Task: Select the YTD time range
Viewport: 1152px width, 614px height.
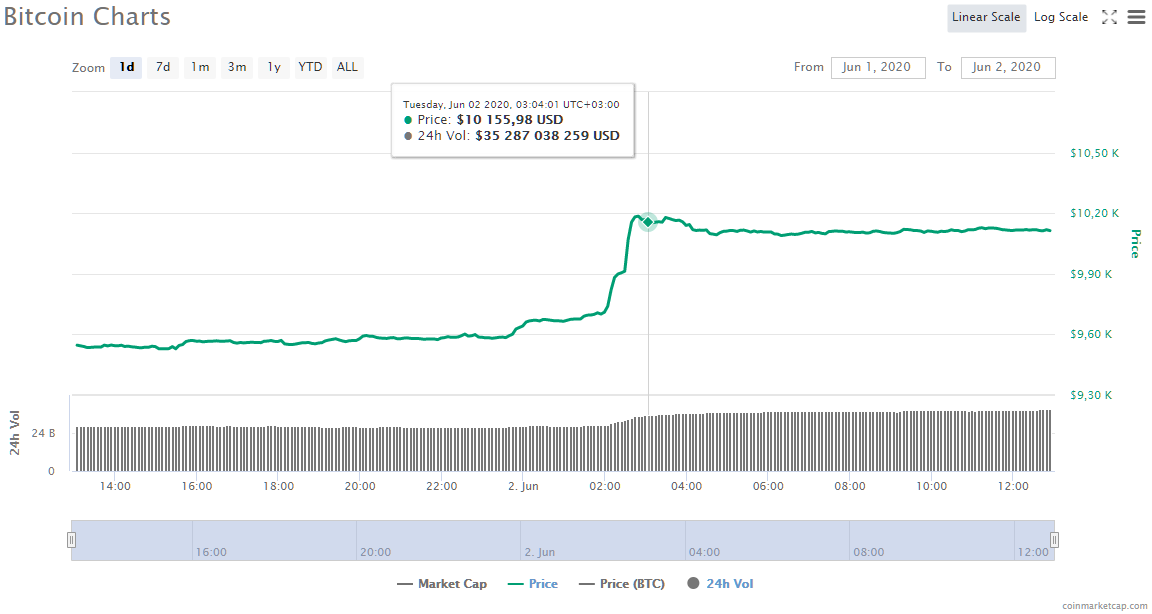Action: 309,67
